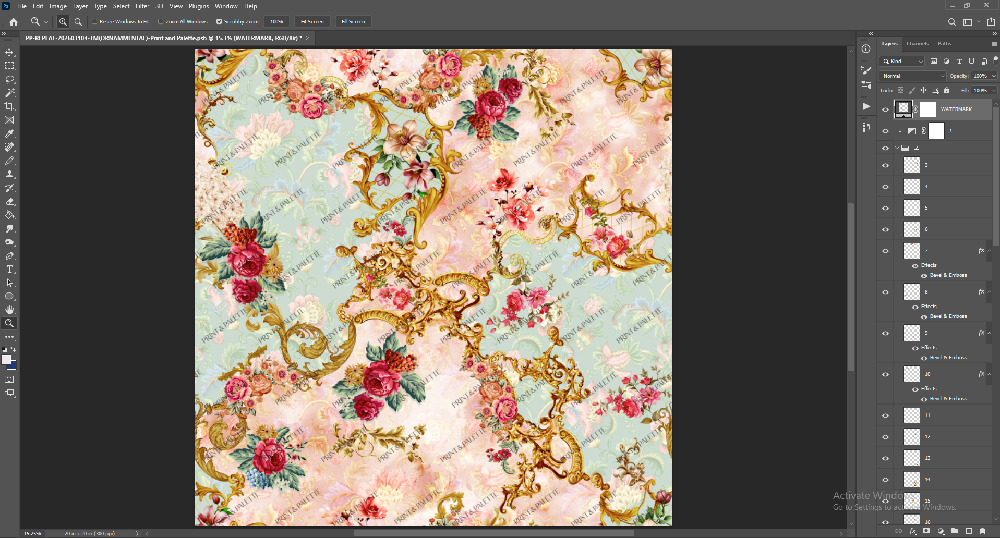1000x538 pixels.
Task: Choose the Zoom In magnifier in the options bar
Action: pyautogui.click(x=62, y=22)
